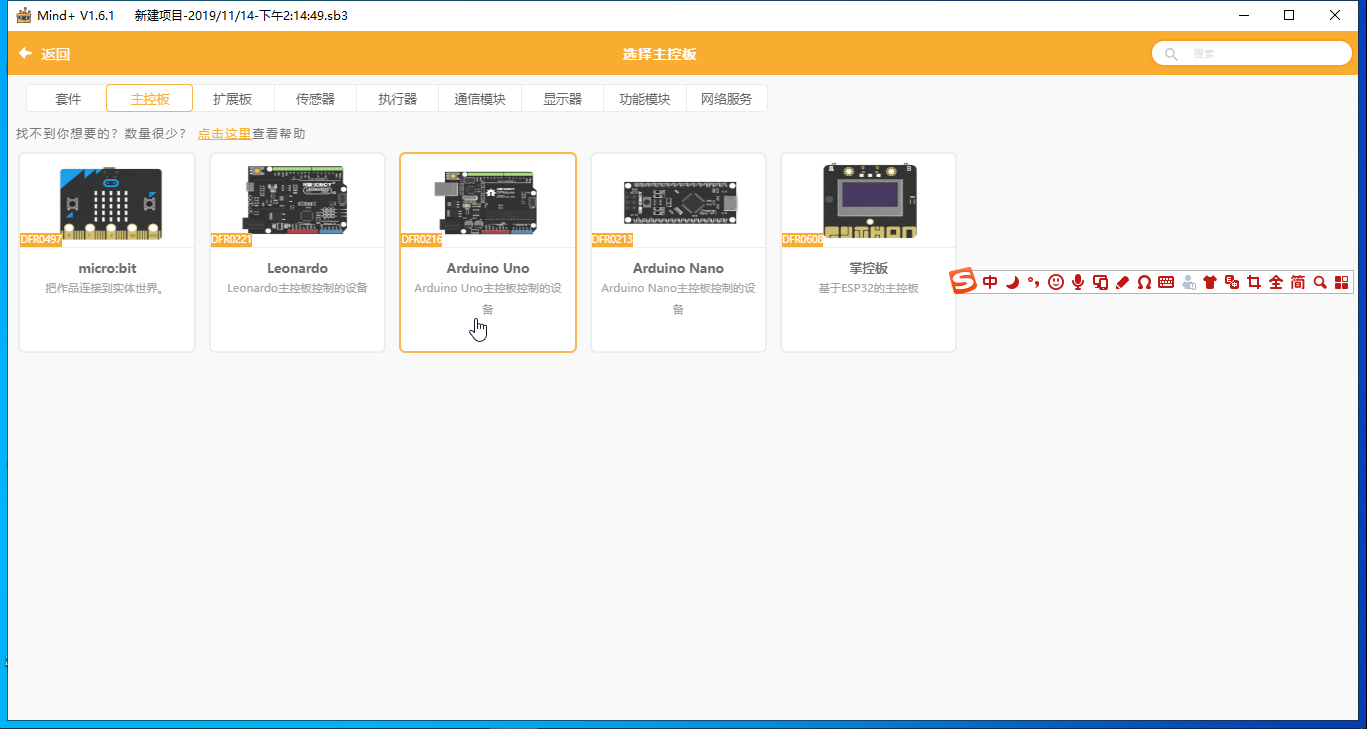Click the moon icon in Sogou toolbar
The width and height of the screenshot is (1367, 729).
point(1012,283)
